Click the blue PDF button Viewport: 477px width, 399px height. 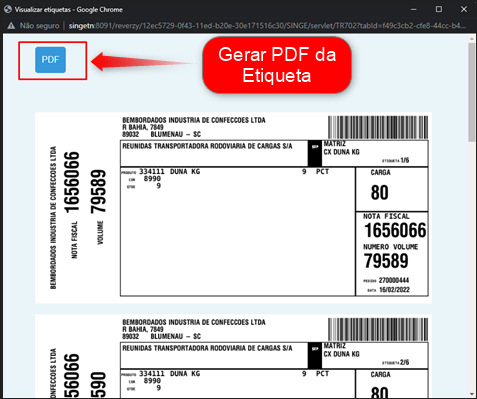[x=50, y=60]
